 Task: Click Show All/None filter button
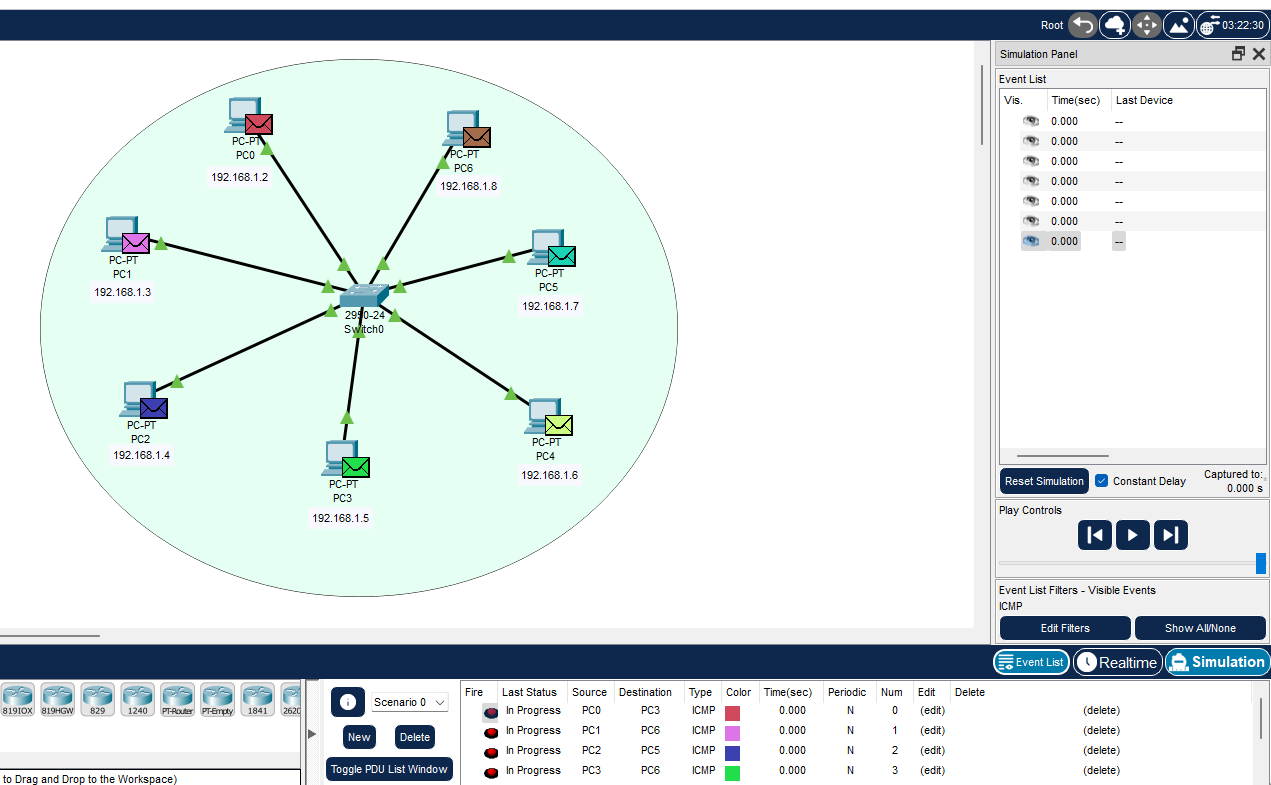click(1200, 628)
